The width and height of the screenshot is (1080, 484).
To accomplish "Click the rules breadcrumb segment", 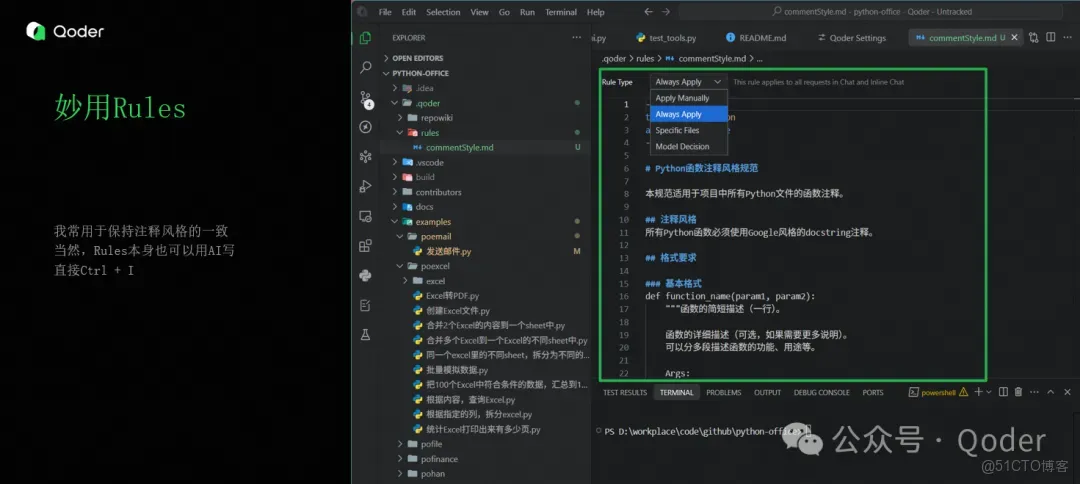I will coord(645,59).
